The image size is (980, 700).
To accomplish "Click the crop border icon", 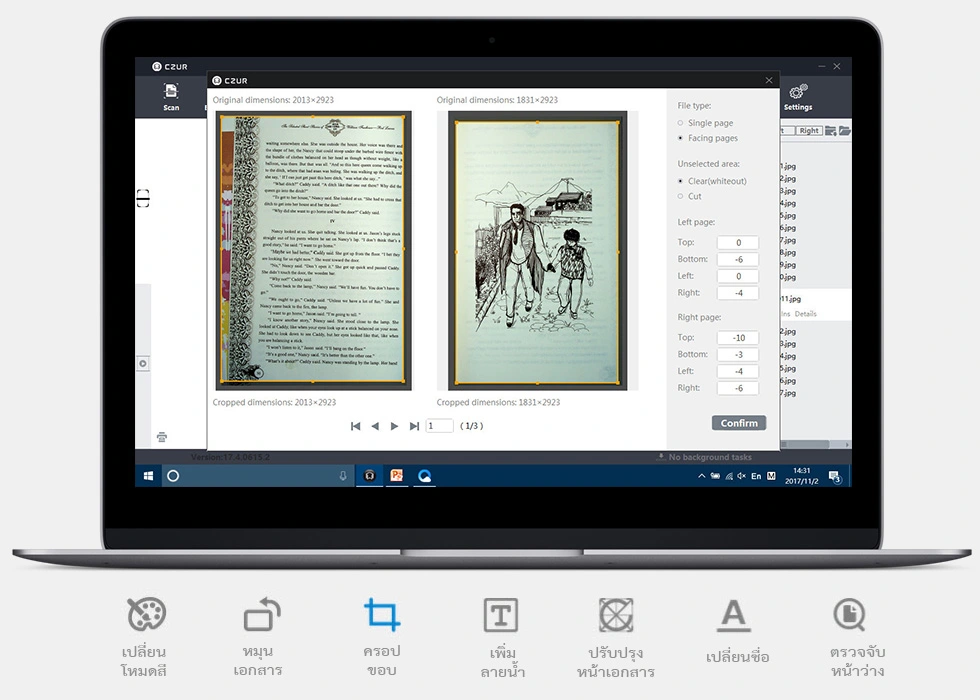I will pyautogui.click(x=382, y=614).
